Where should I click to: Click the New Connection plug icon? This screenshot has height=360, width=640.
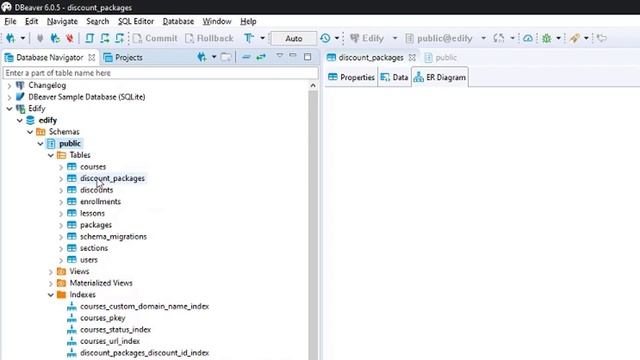(x=11, y=38)
